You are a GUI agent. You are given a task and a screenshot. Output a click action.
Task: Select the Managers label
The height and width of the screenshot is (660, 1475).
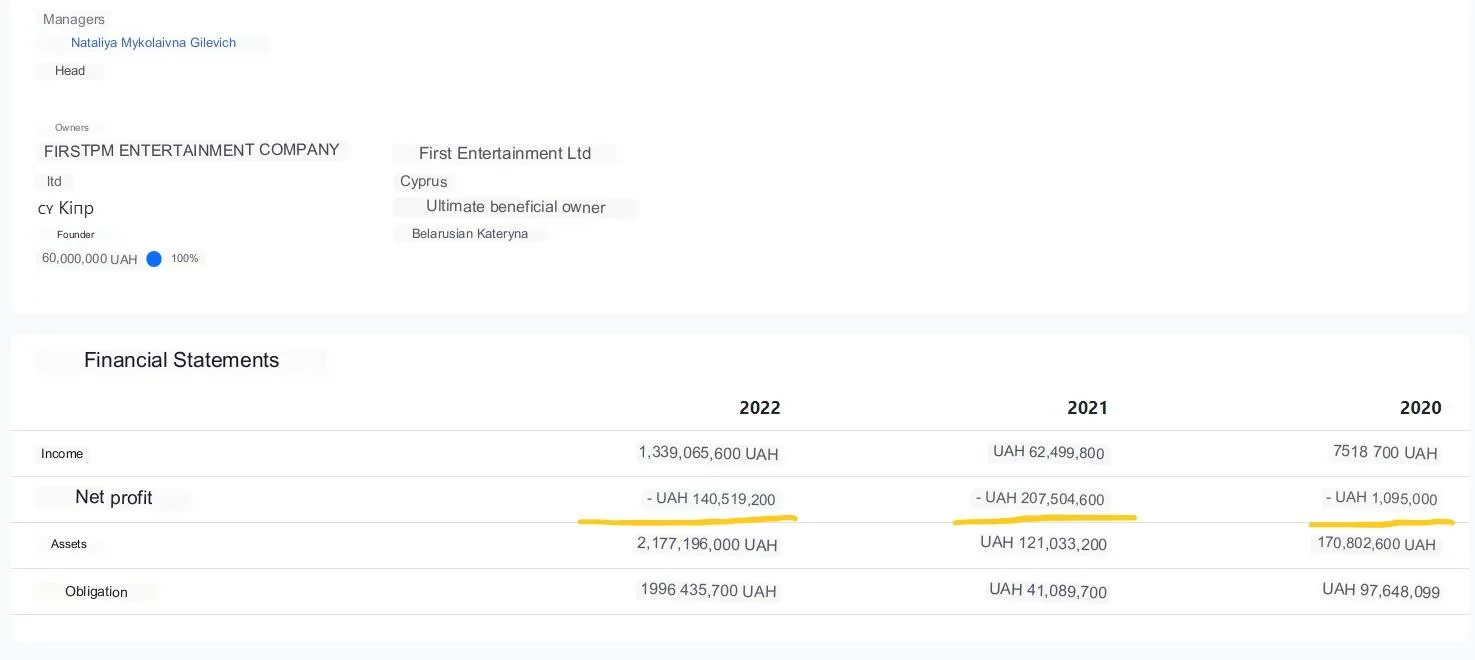74,19
